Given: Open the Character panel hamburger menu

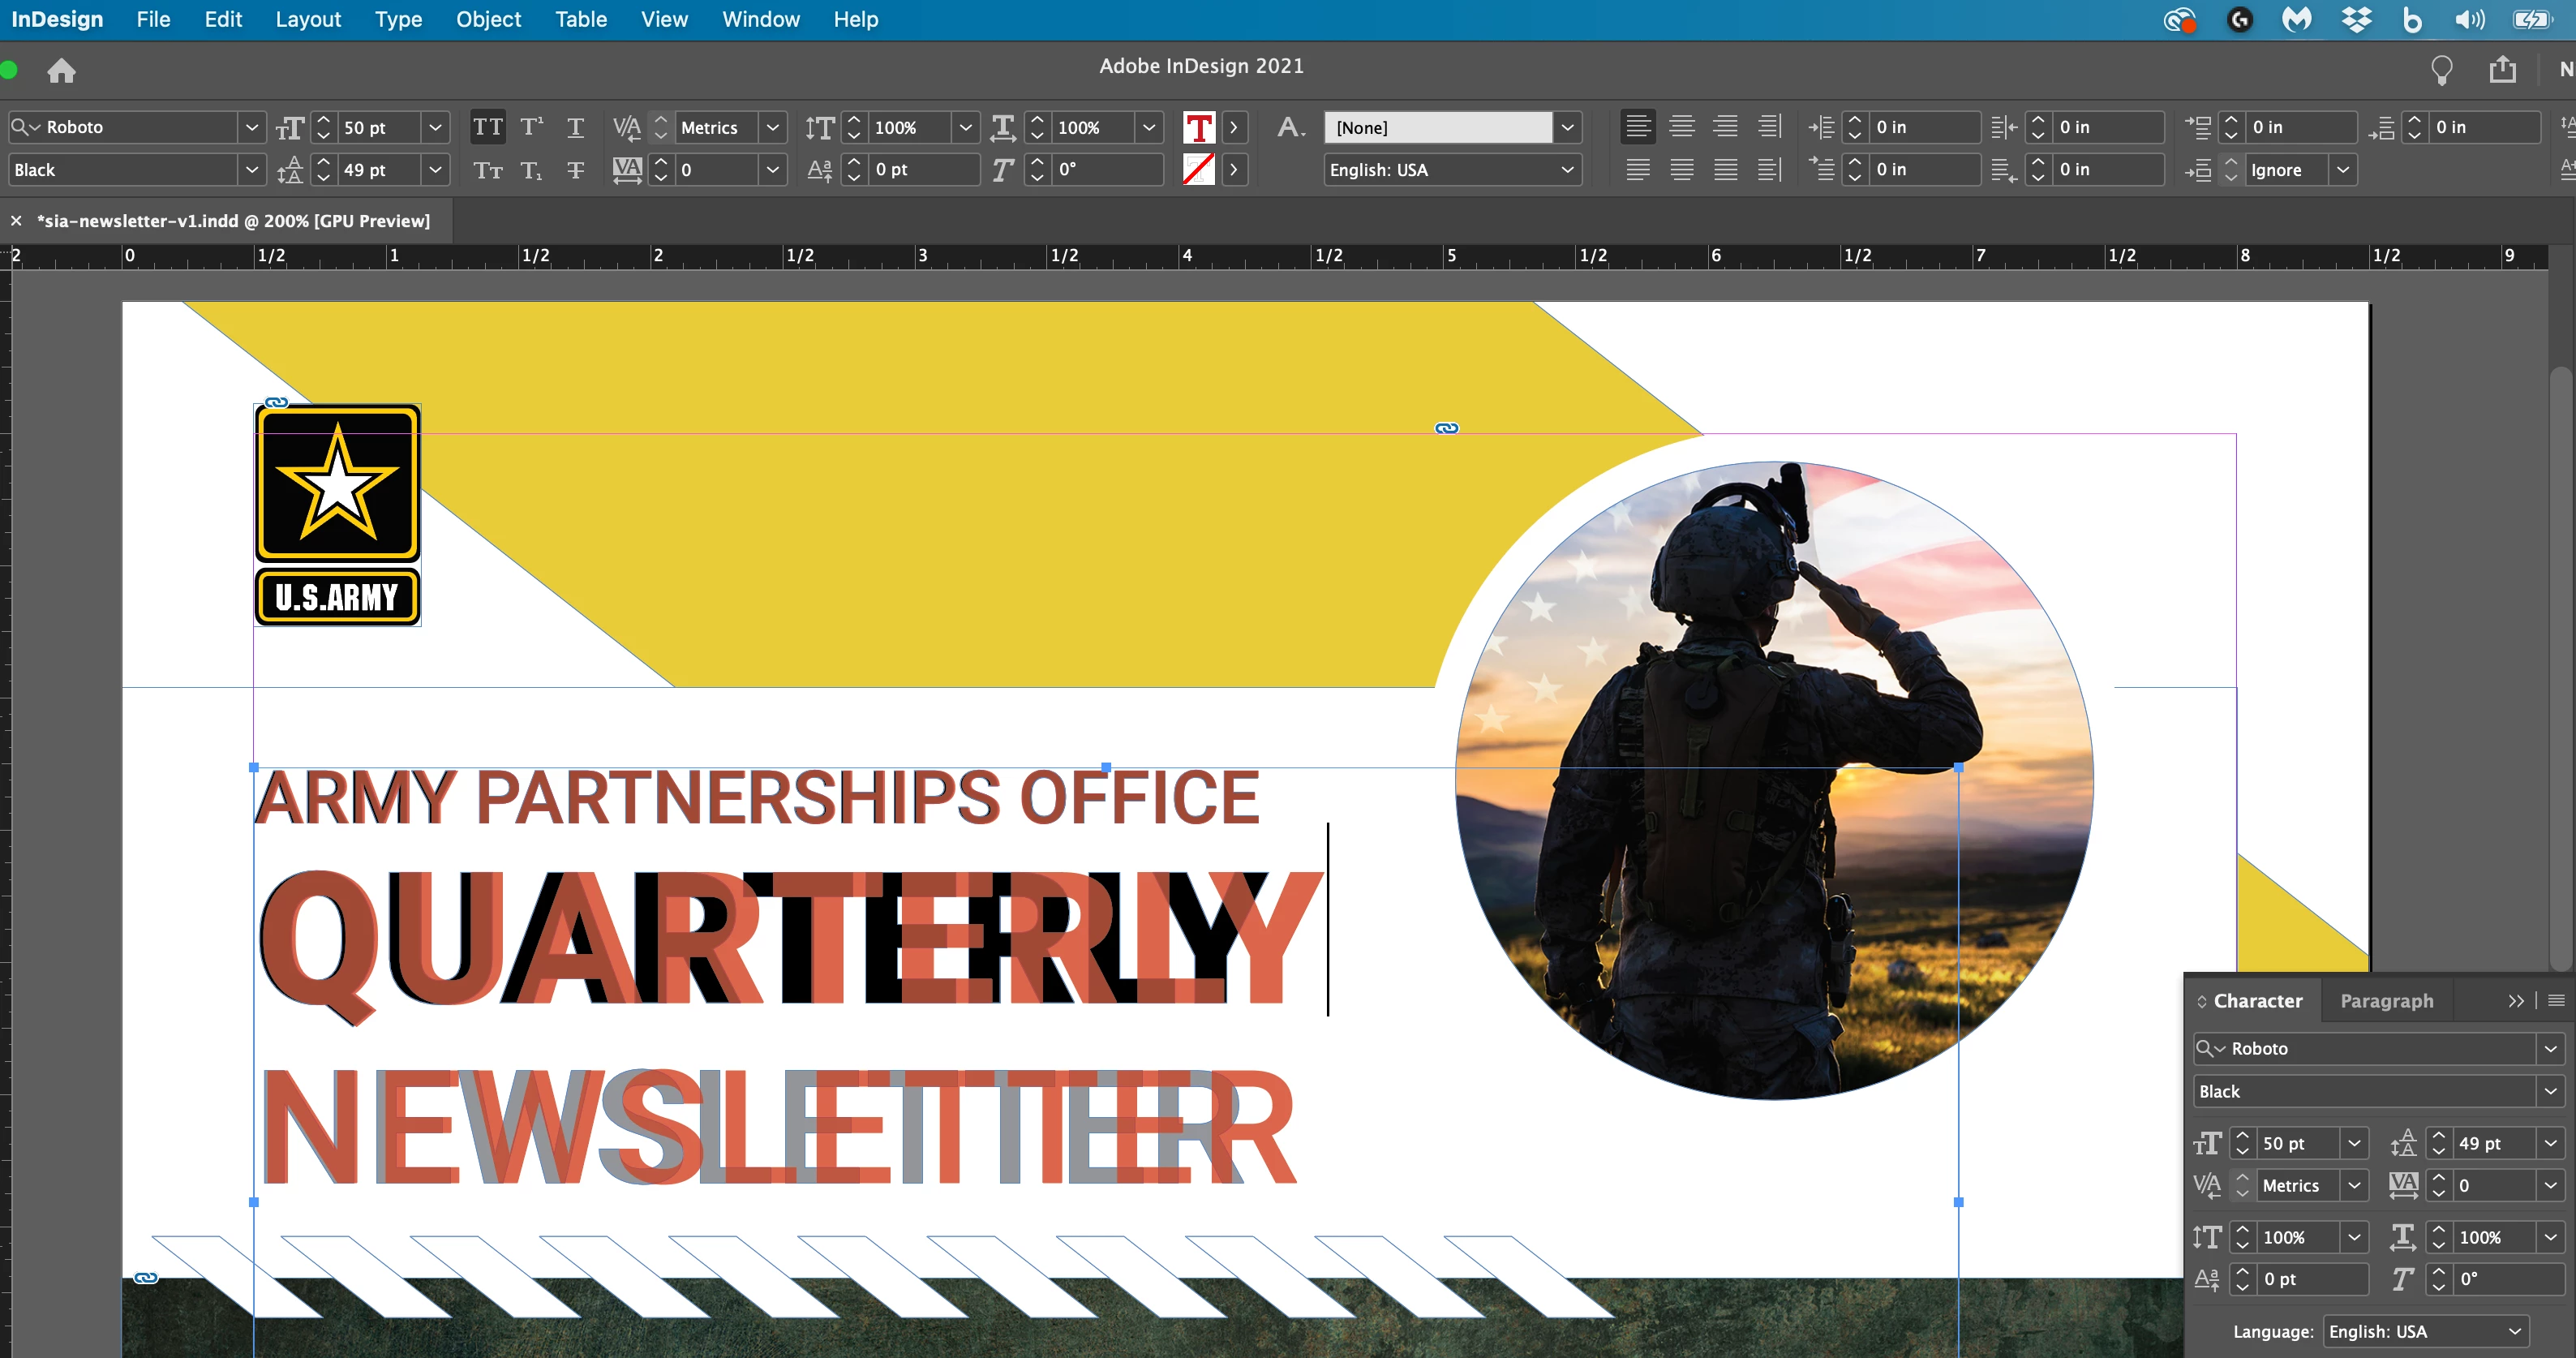Looking at the screenshot, I should [2556, 1001].
